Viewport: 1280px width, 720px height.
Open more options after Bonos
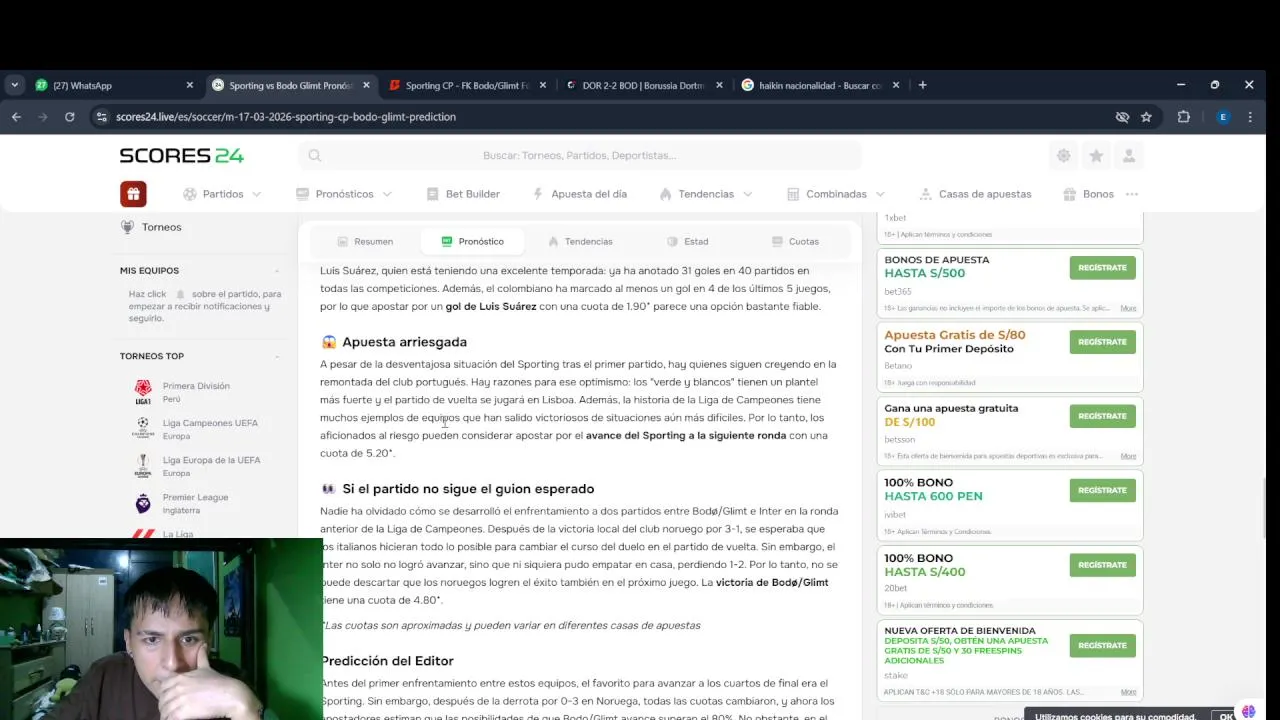1132,194
